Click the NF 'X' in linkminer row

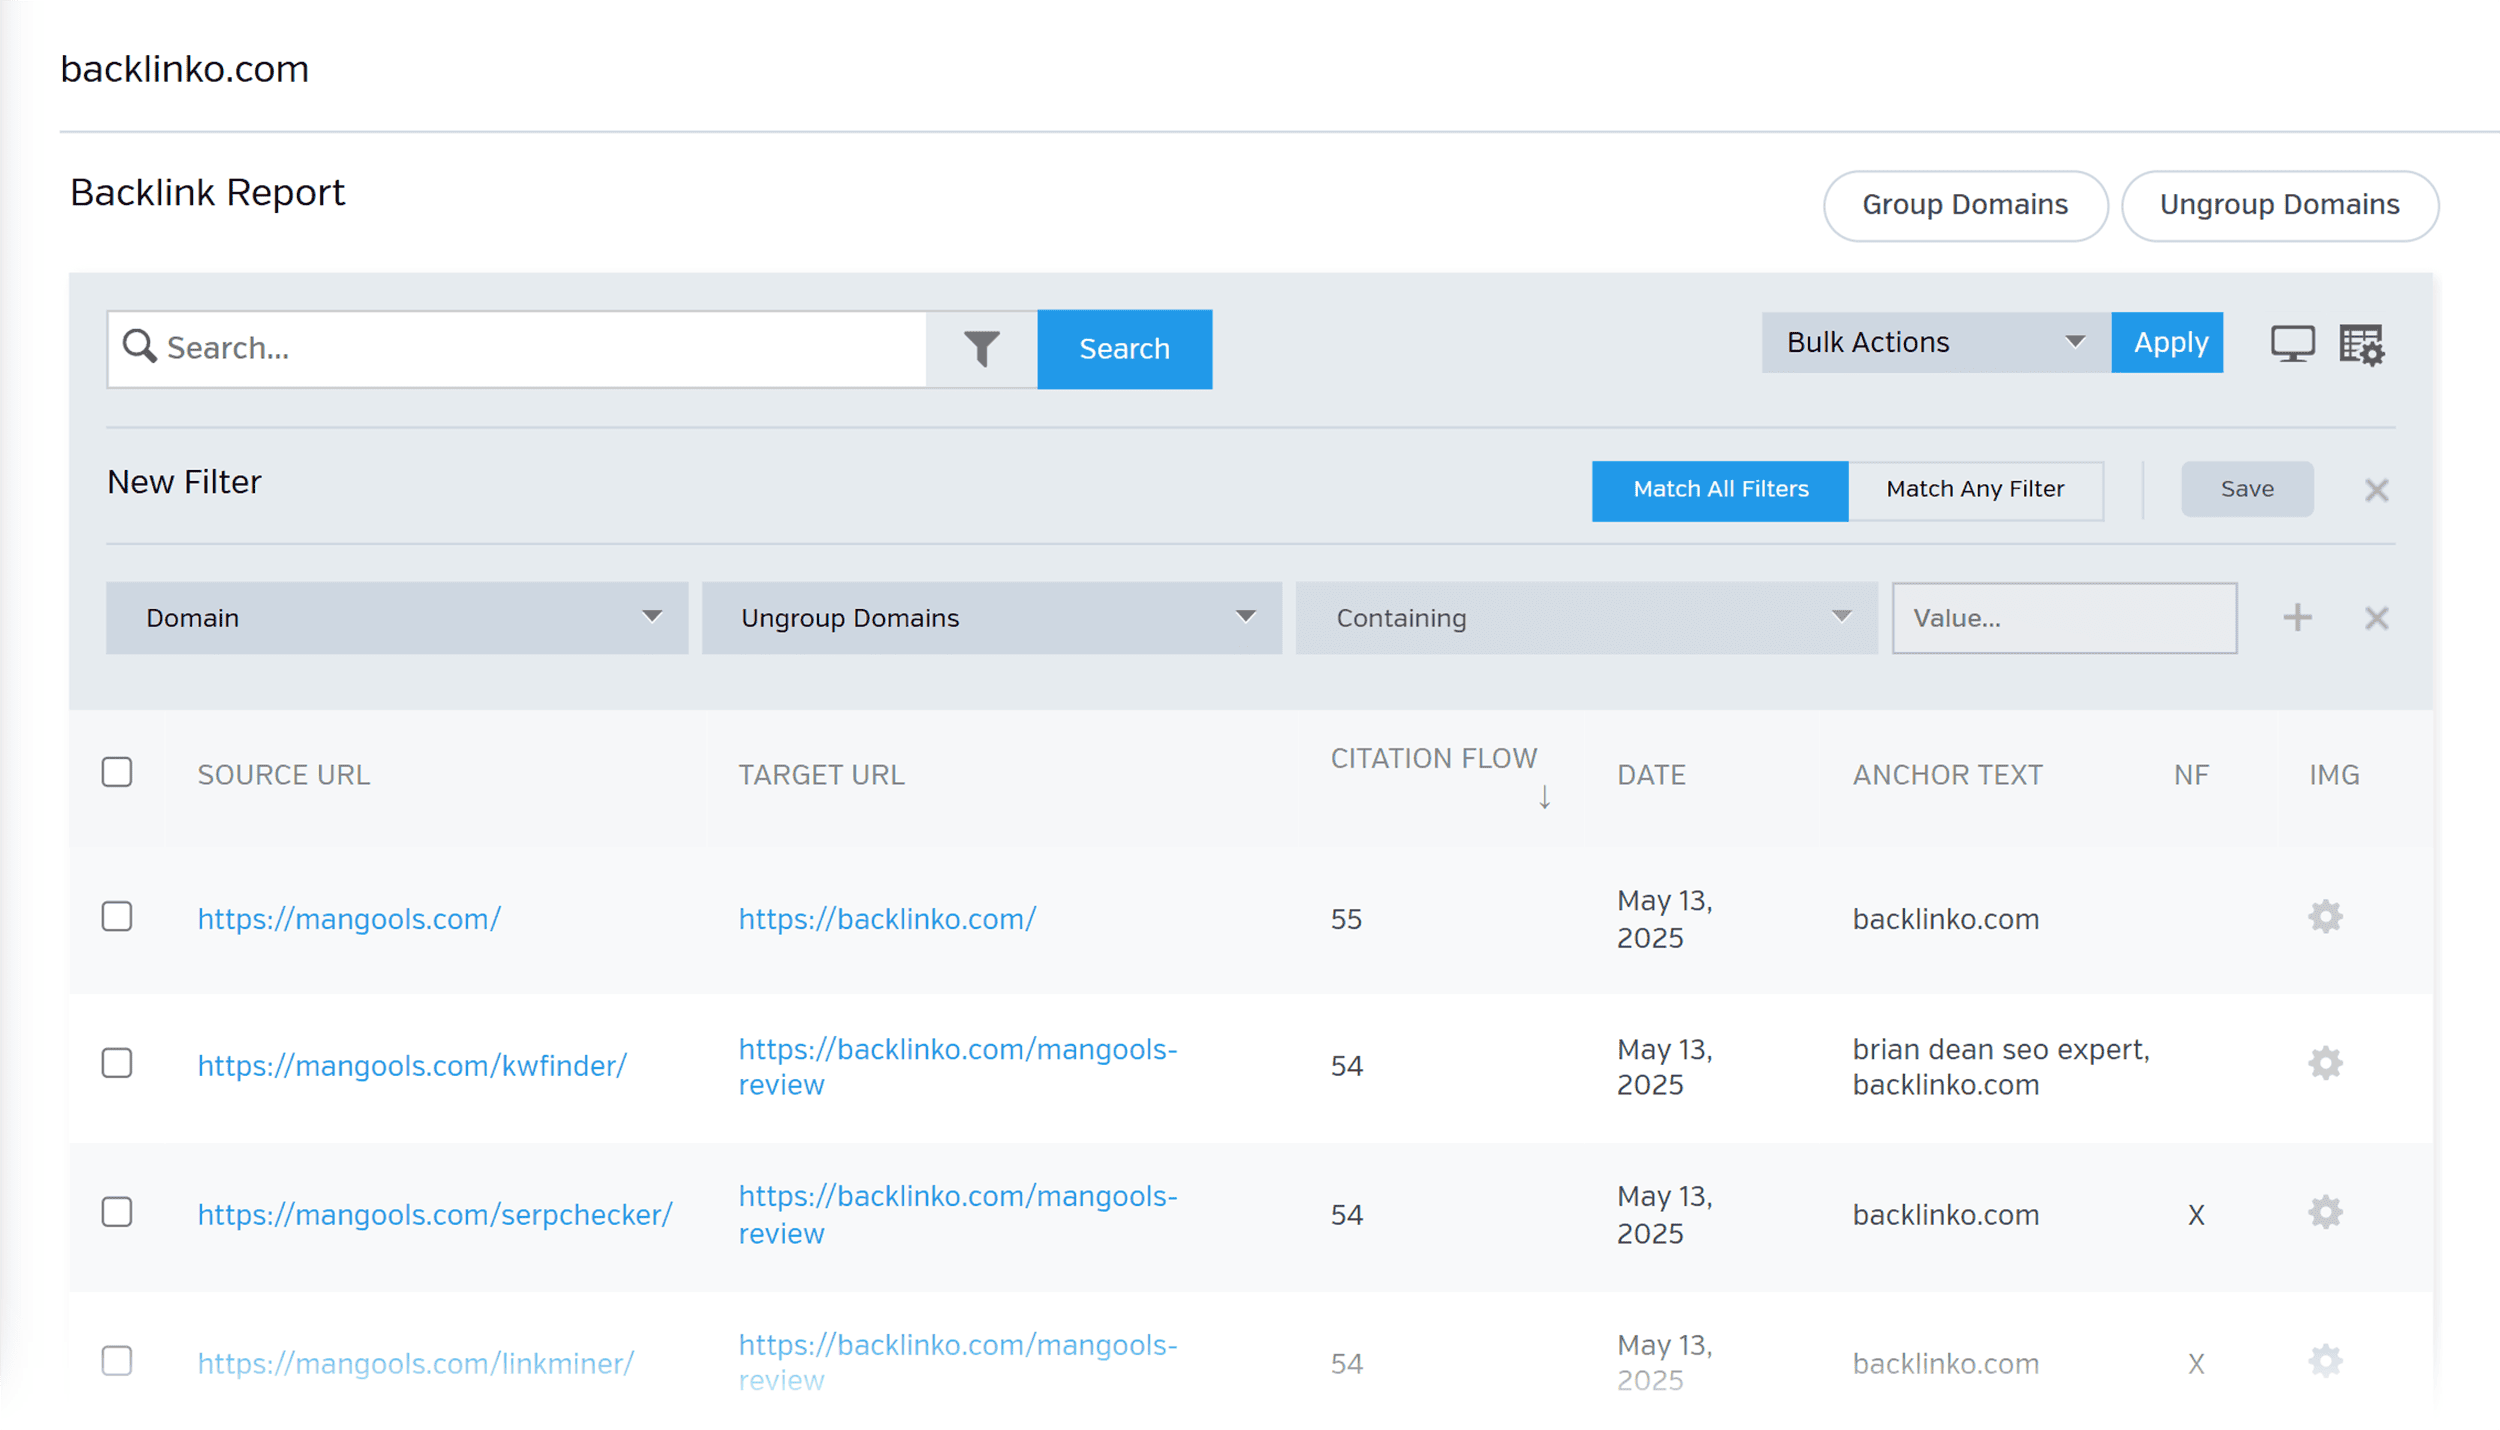(x=2196, y=1362)
